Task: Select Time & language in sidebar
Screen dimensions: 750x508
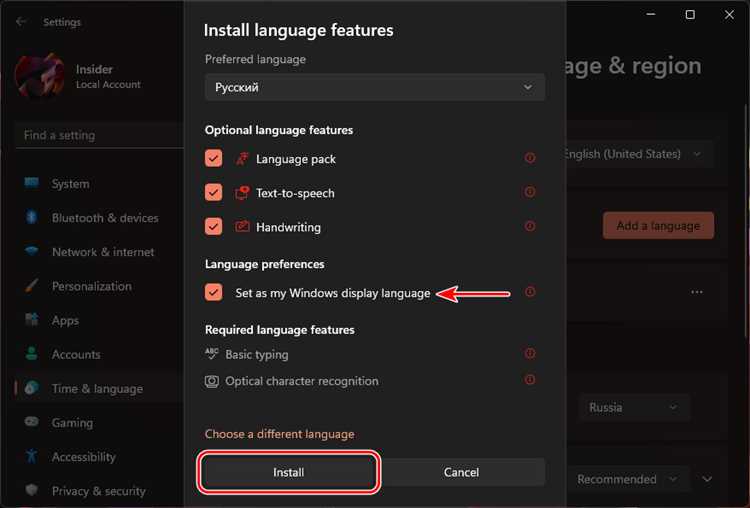Action: 99,388
